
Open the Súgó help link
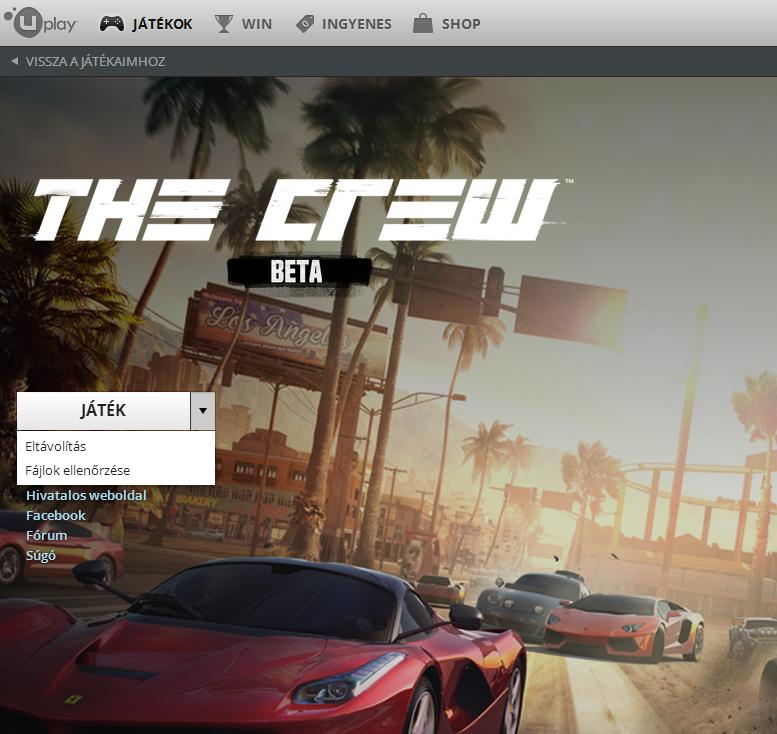coord(41,555)
